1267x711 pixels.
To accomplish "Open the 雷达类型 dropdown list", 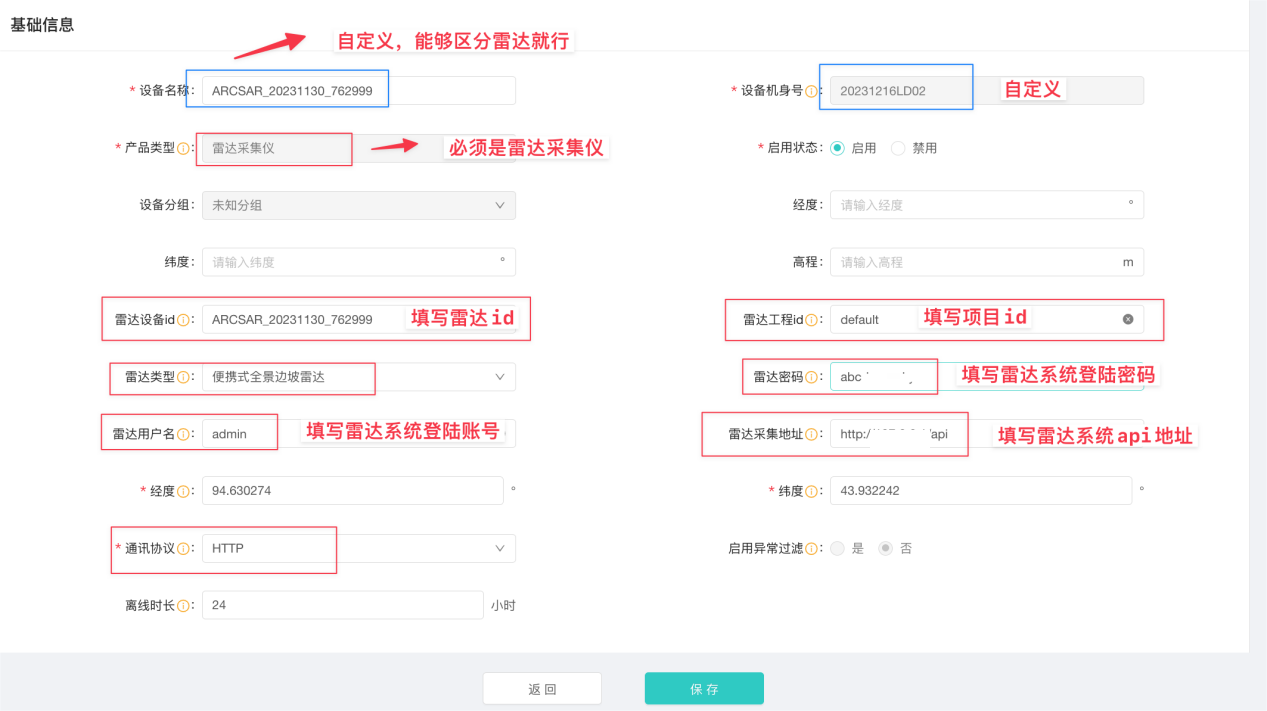I will click(x=358, y=377).
